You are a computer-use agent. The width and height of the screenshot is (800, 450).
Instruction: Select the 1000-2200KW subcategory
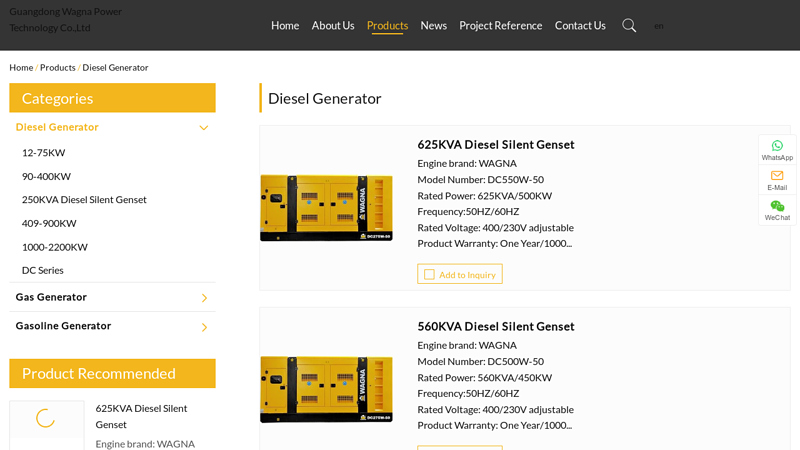[55, 247]
